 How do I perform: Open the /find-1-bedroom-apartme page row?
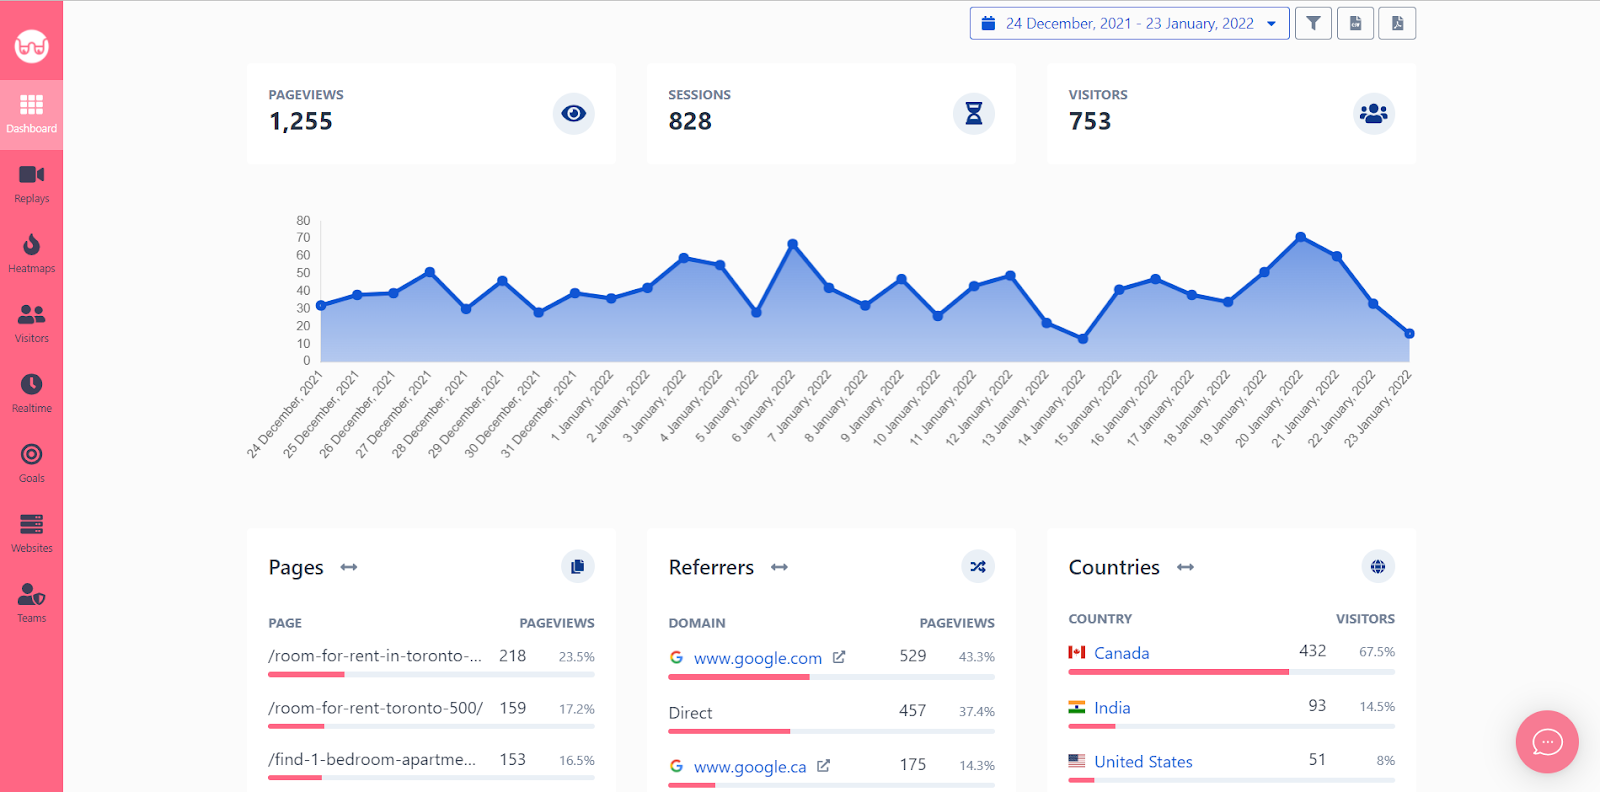coord(431,764)
